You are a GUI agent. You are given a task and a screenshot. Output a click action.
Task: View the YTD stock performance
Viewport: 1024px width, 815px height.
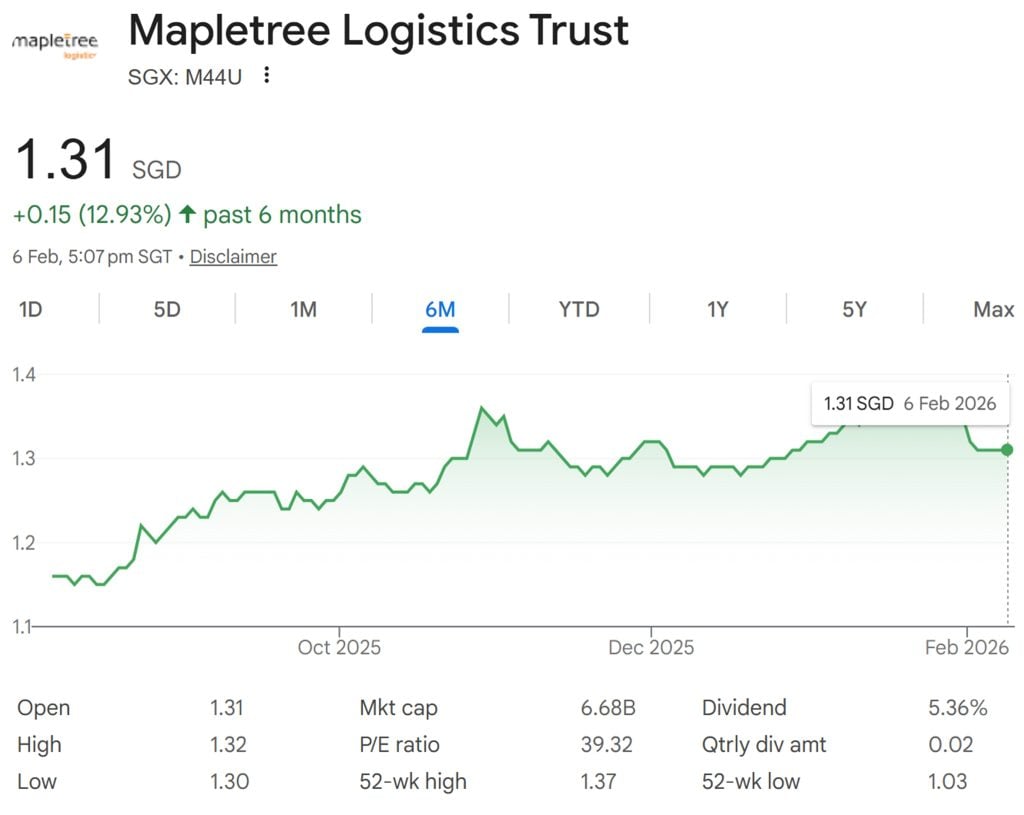tap(577, 310)
